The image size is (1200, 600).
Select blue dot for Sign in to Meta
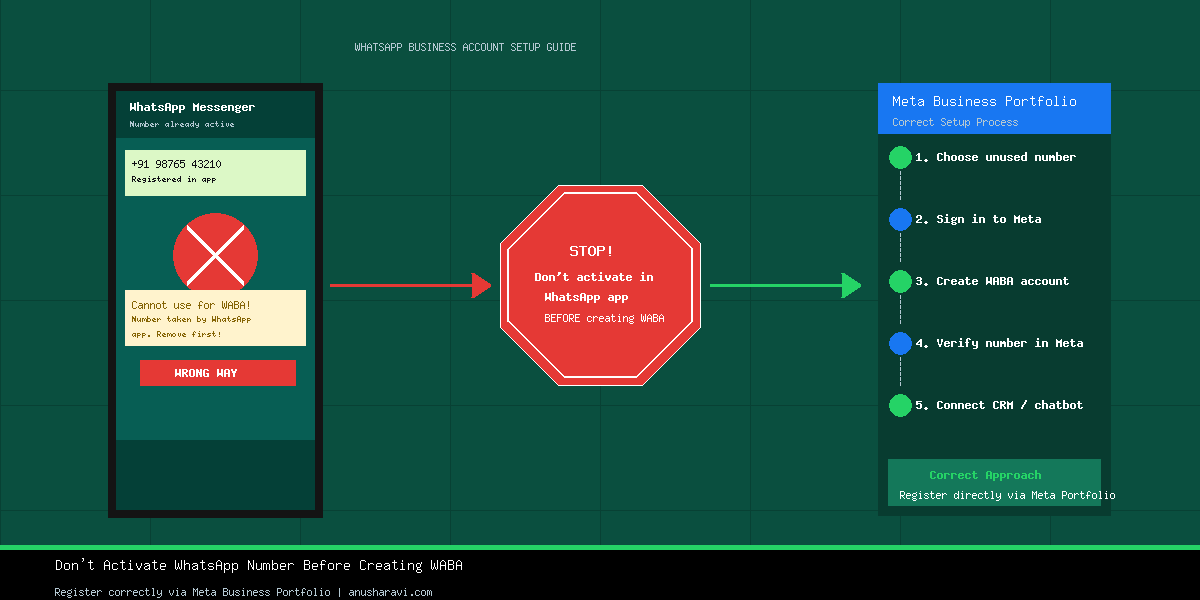click(x=900, y=219)
